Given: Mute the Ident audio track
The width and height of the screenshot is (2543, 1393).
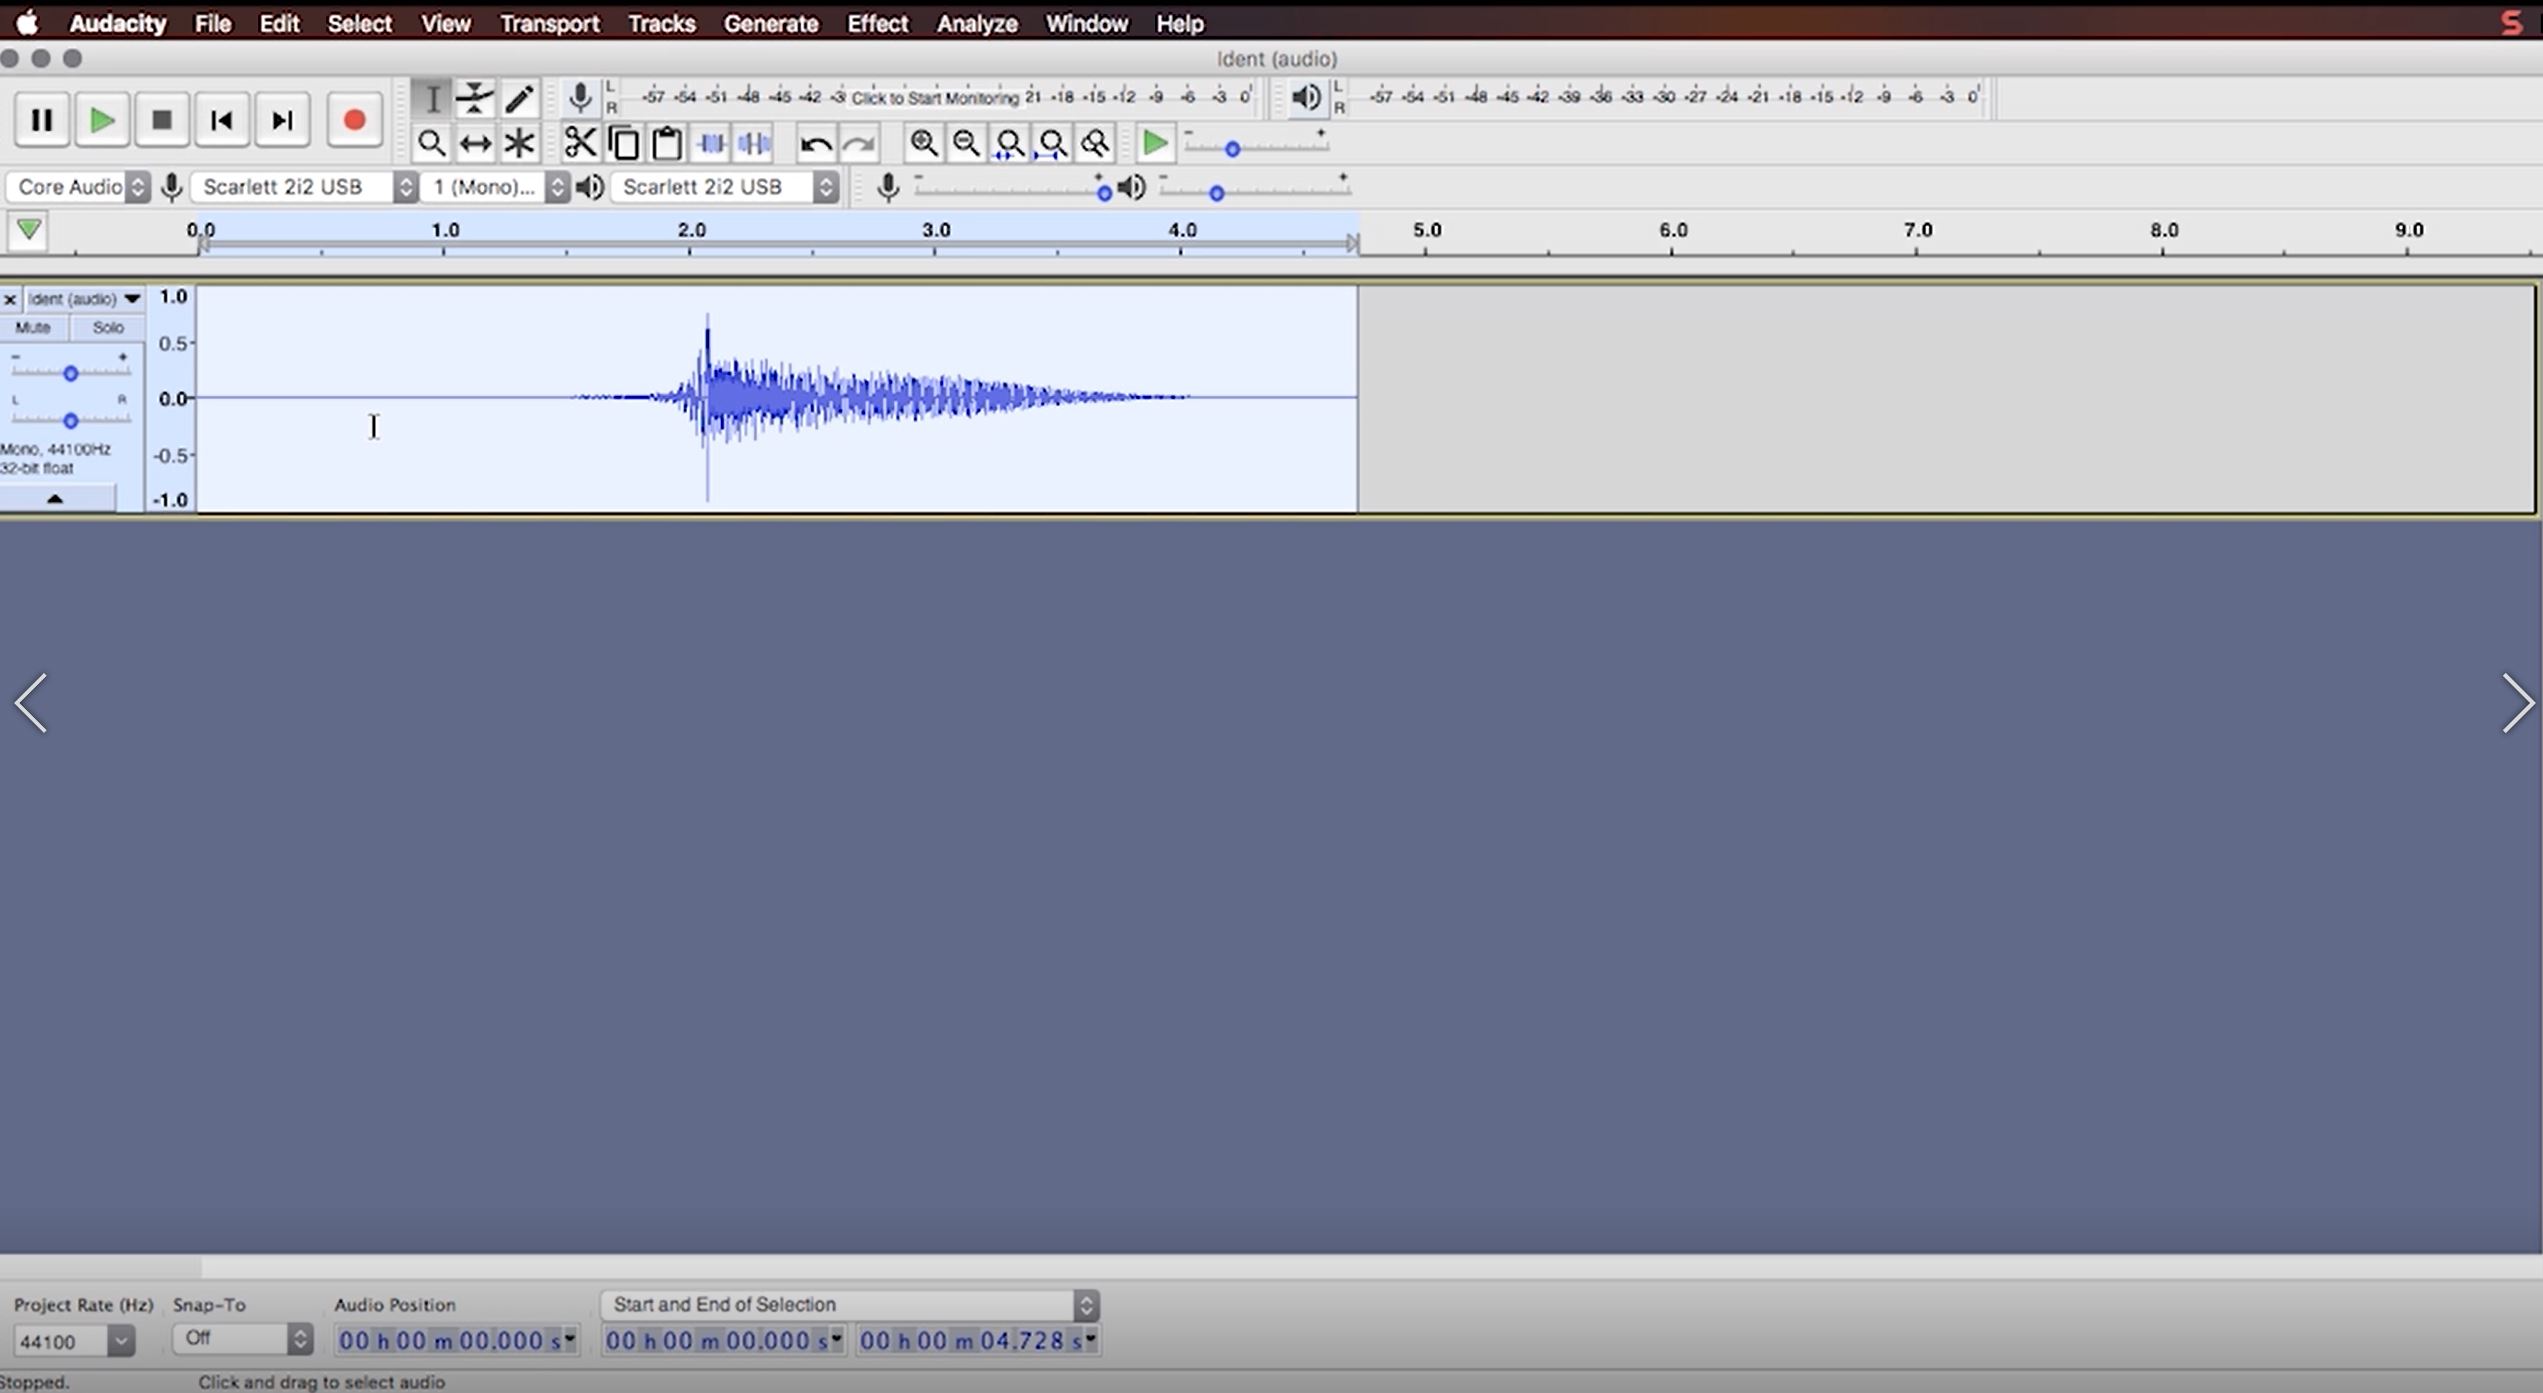Looking at the screenshot, I should tap(33, 327).
